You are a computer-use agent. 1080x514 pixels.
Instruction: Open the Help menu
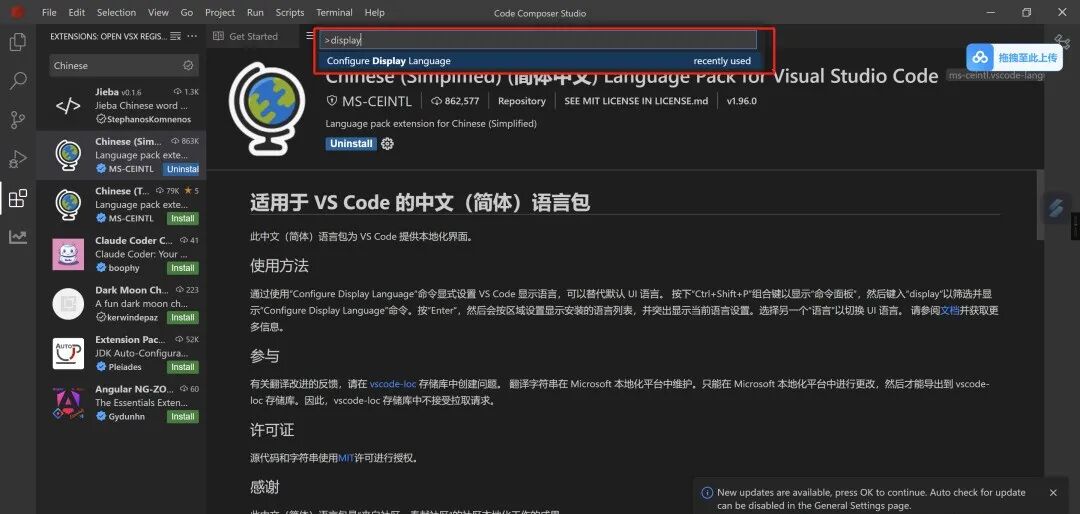click(375, 12)
